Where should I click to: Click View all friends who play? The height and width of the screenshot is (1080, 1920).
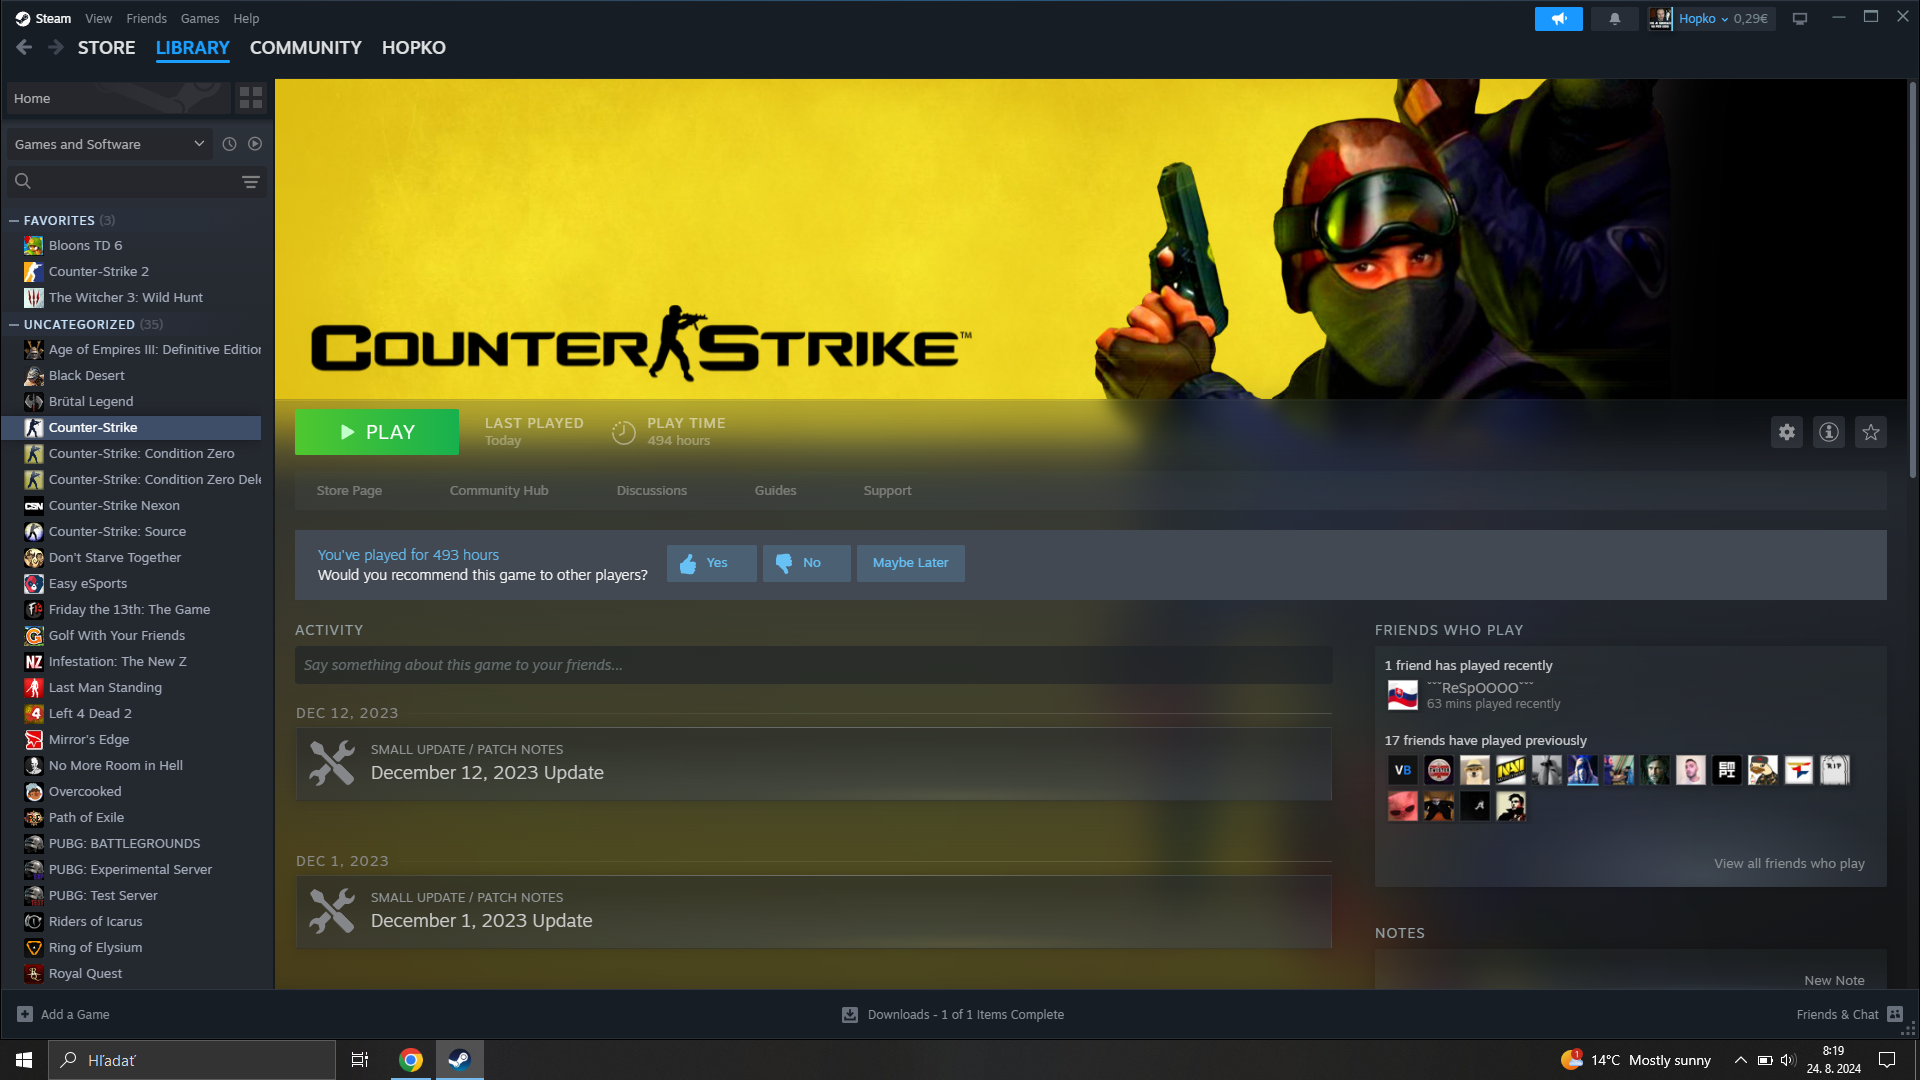[1788, 863]
